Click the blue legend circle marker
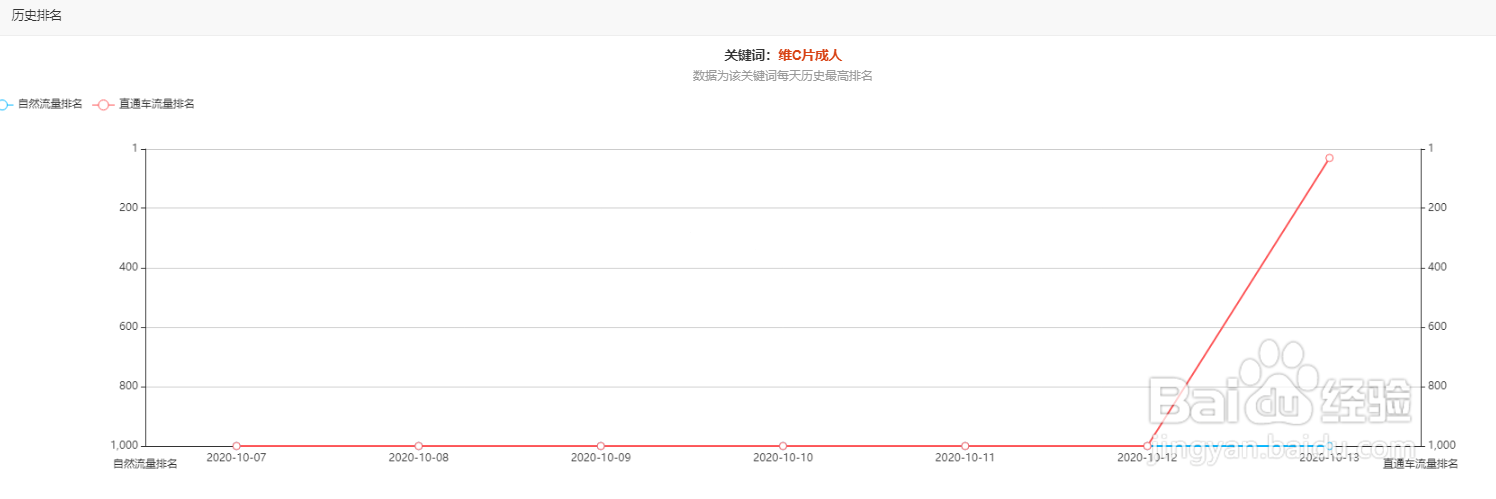The image size is (1496, 499). pyautogui.click(x=3, y=104)
